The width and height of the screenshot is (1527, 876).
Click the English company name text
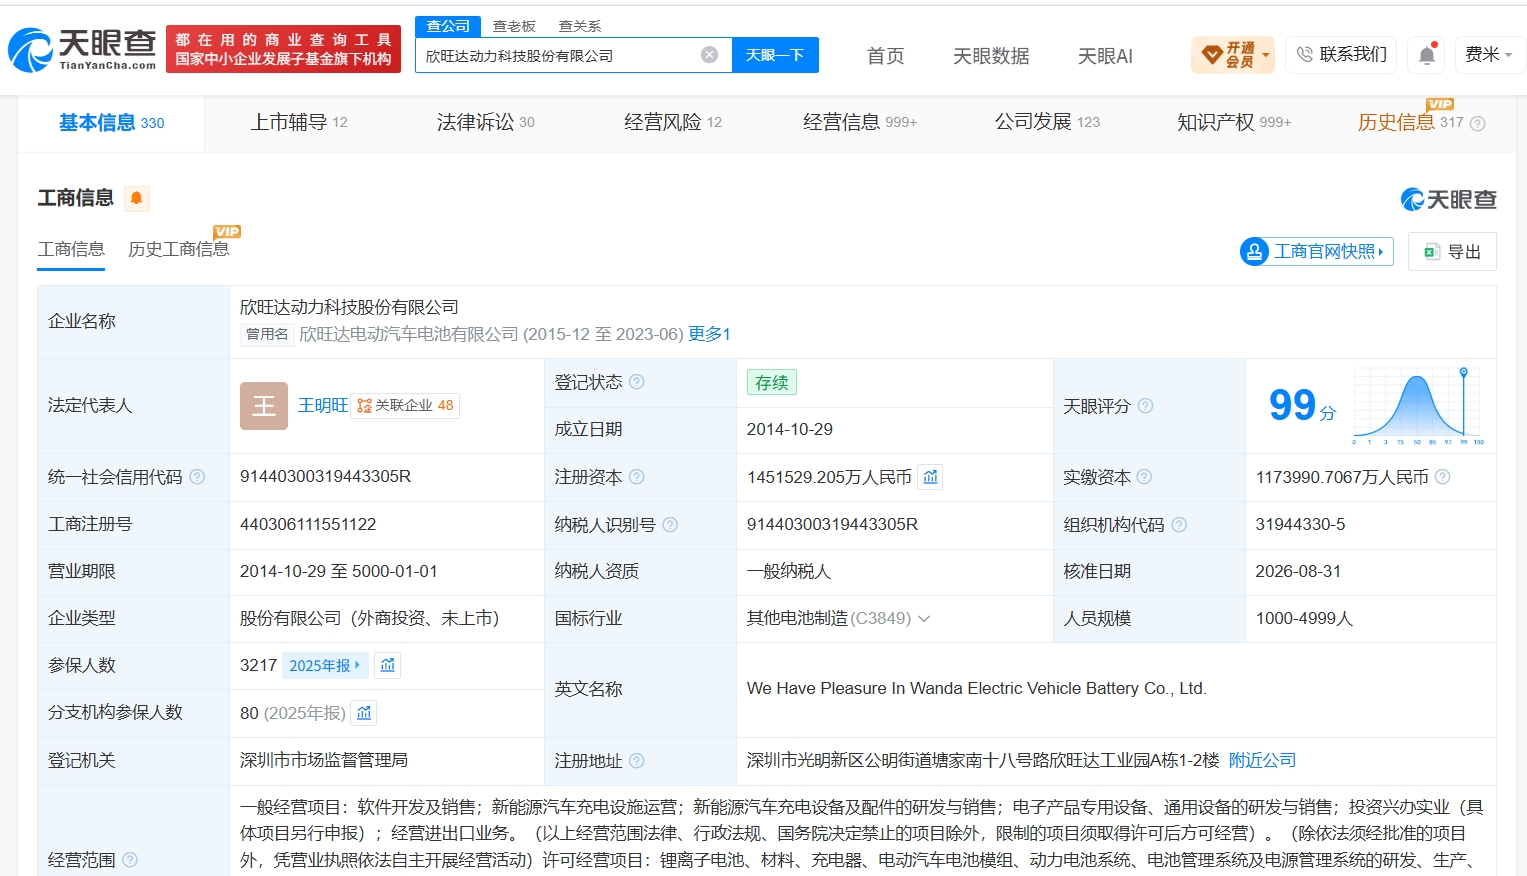coord(977,689)
